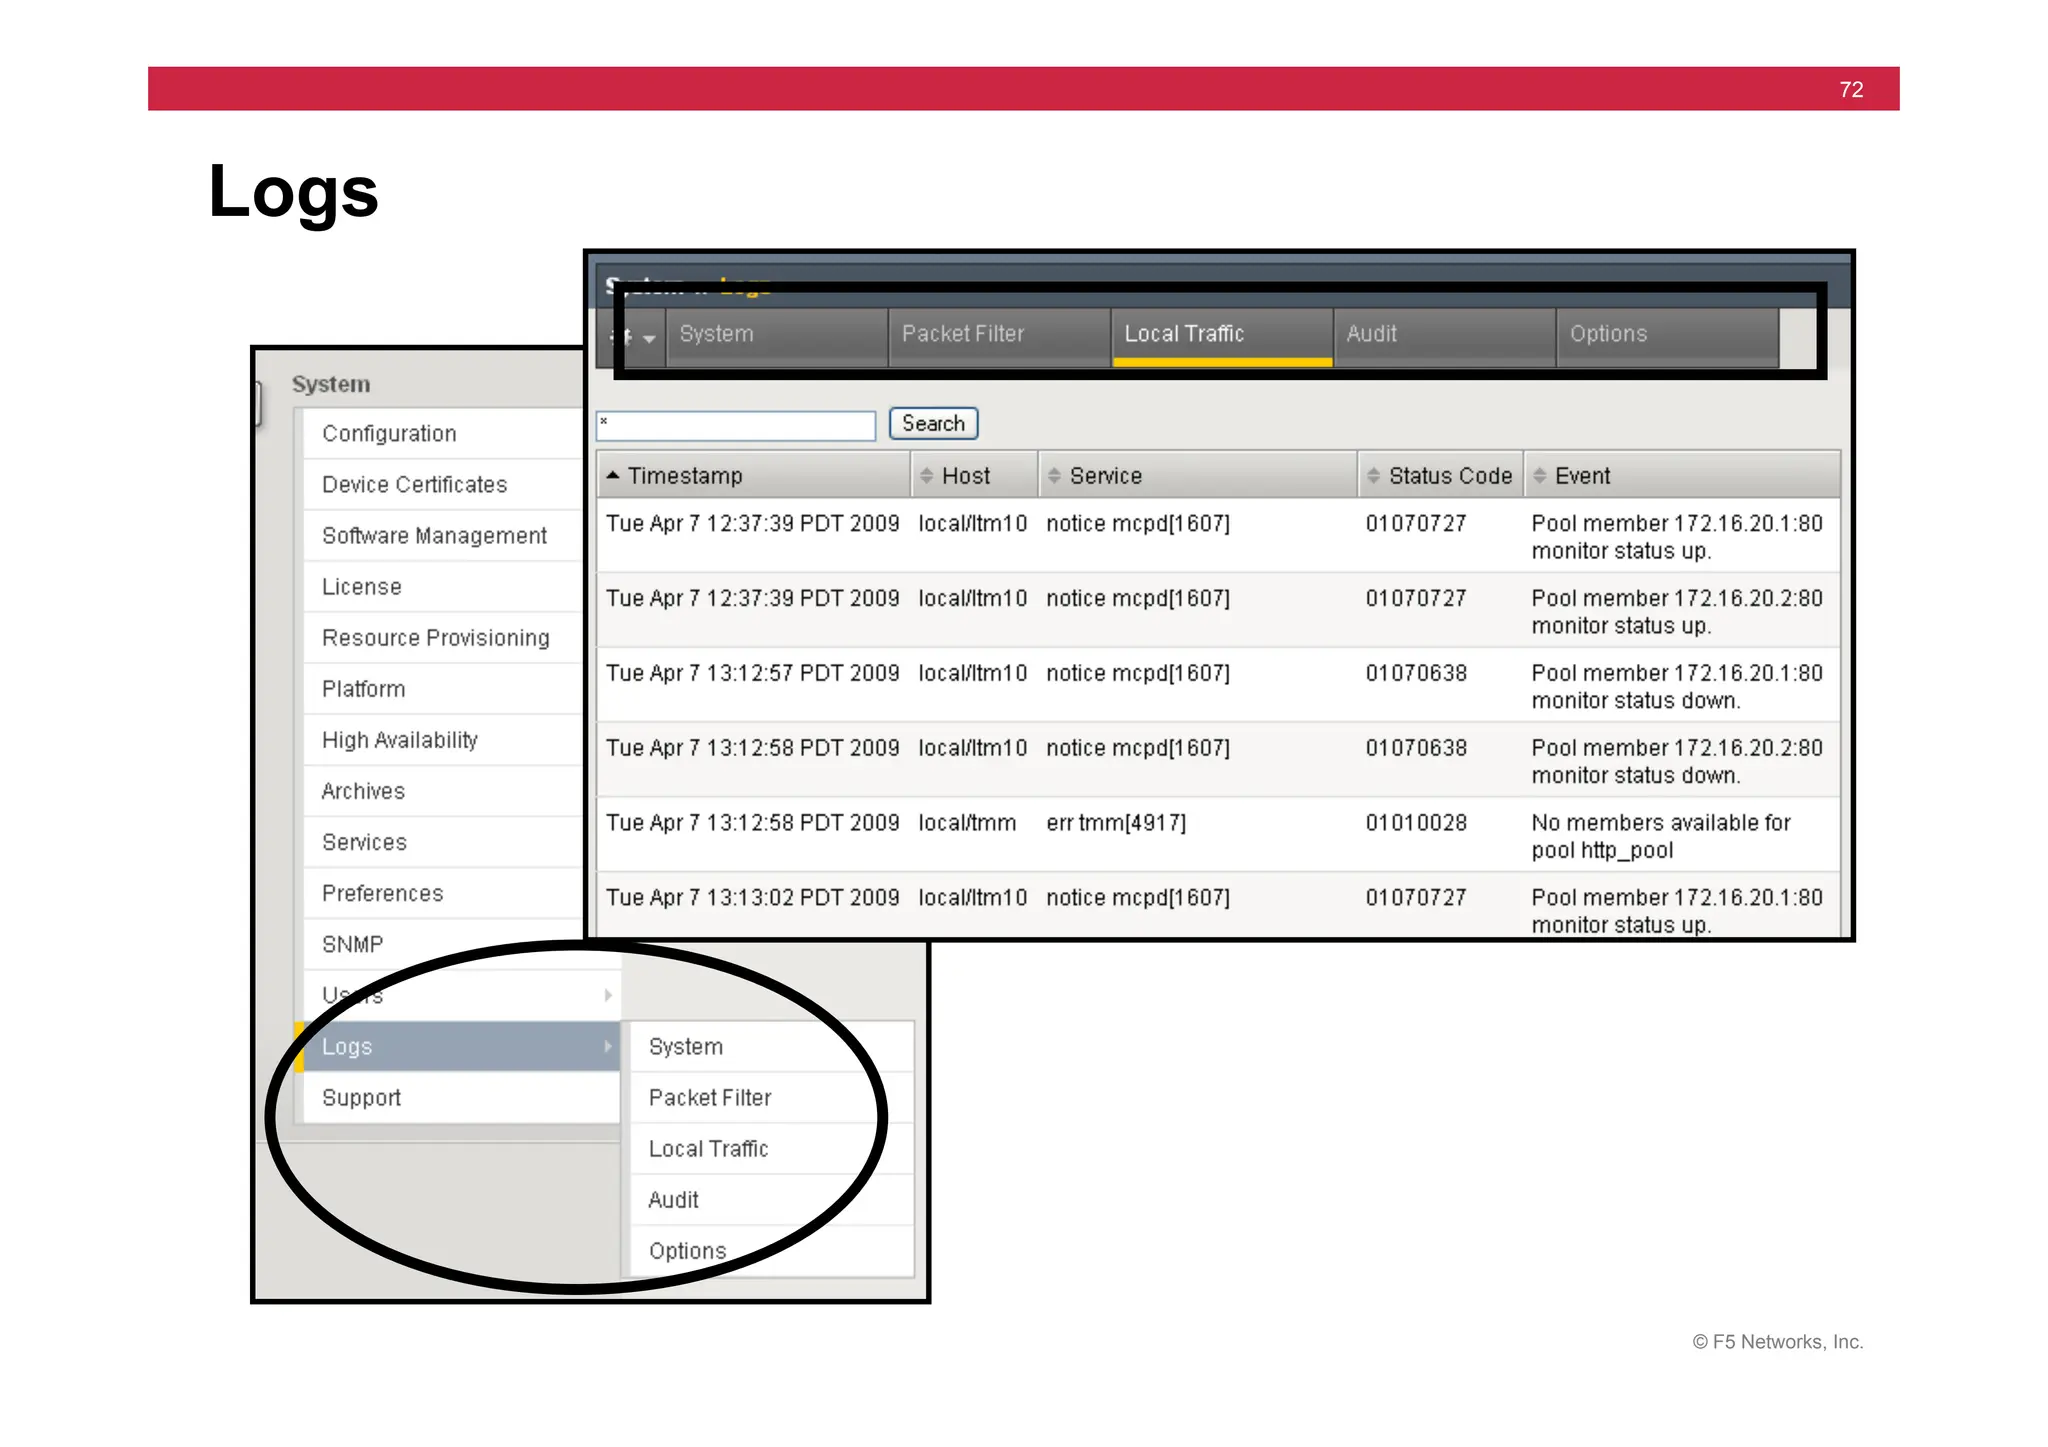
Task: Expand the Logs submenu arrow
Action: pos(607,1046)
